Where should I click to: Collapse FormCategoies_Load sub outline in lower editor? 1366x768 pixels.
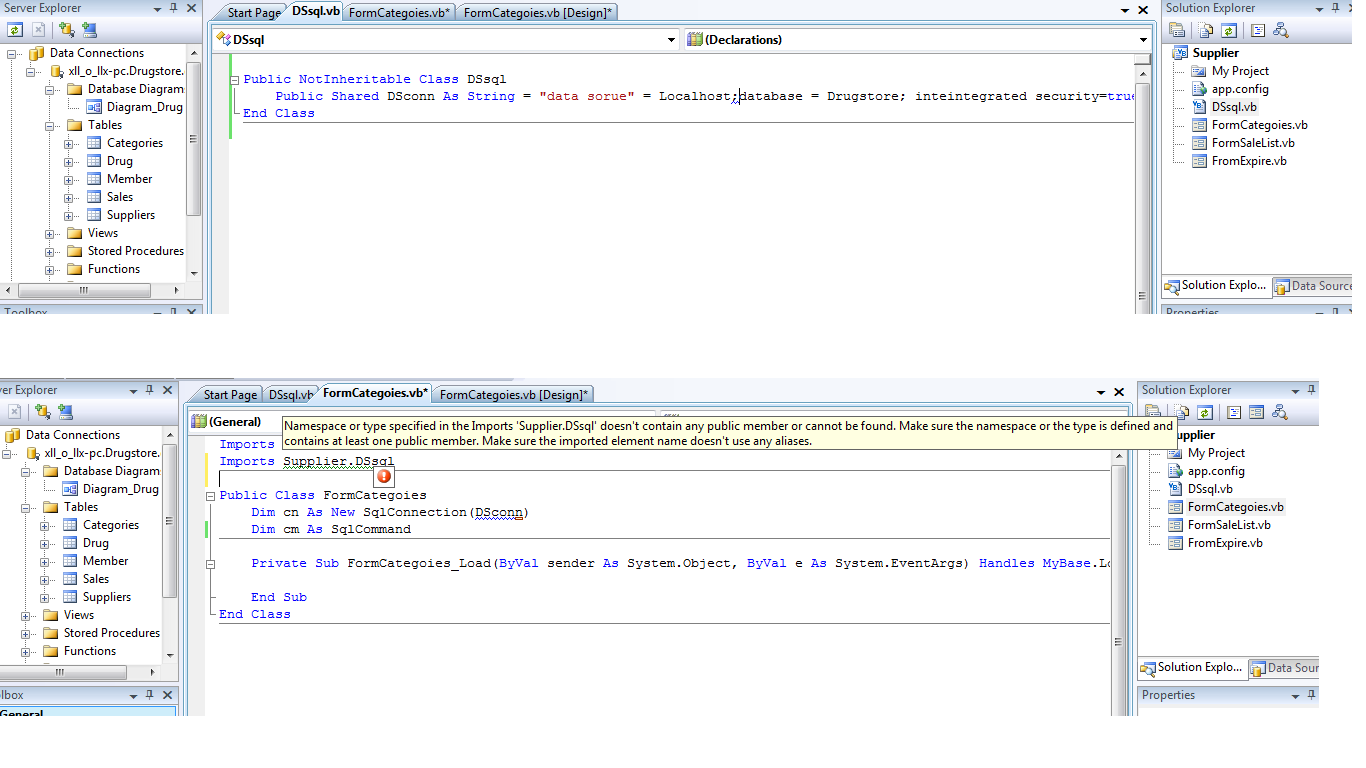coord(210,563)
